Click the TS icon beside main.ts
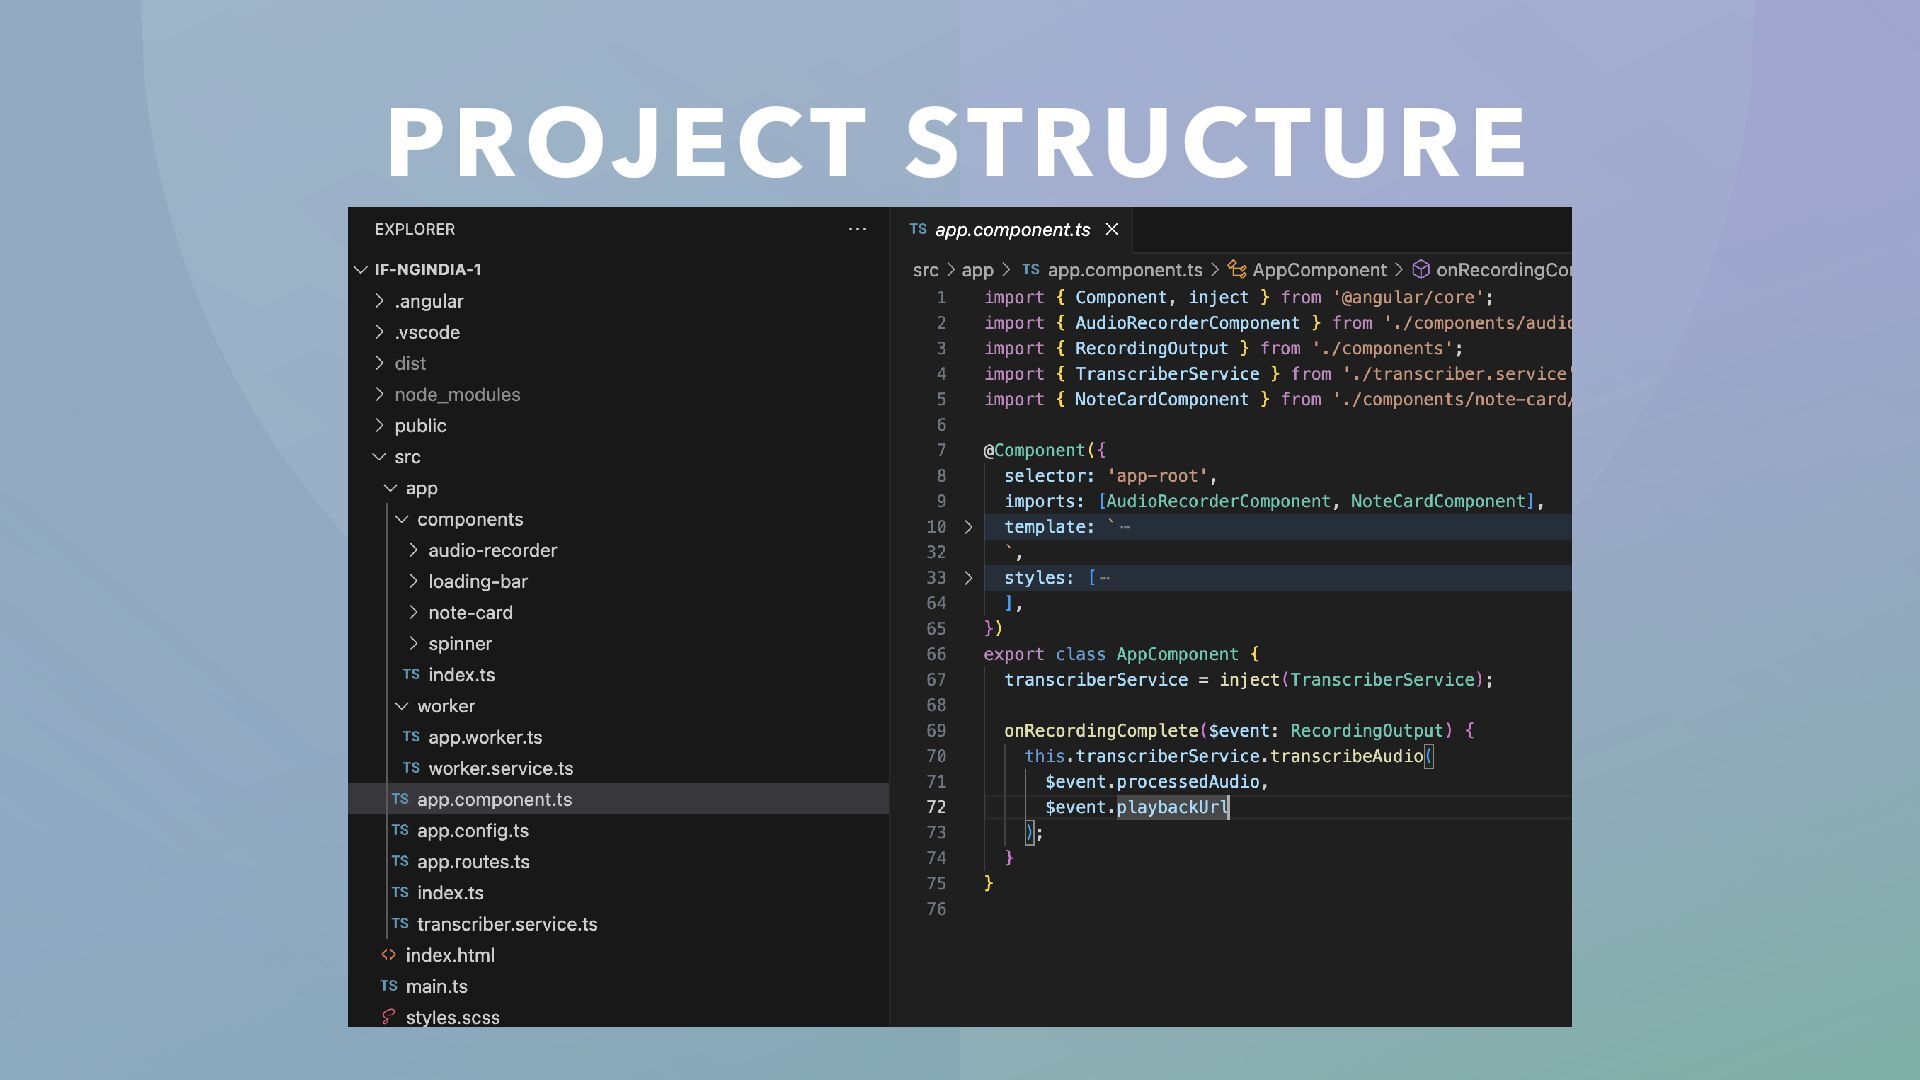The height and width of the screenshot is (1080, 1920). pos(388,986)
